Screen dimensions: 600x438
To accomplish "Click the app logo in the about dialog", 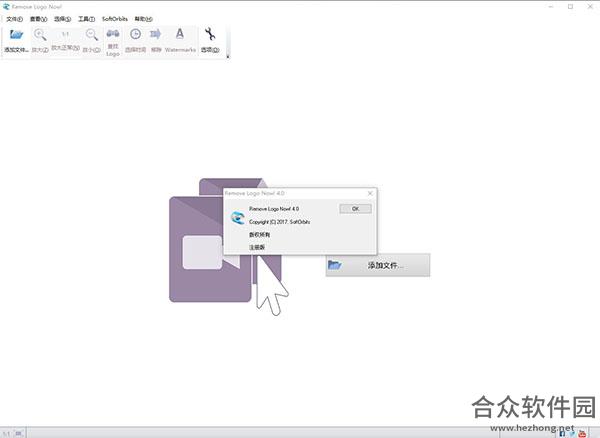I will (x=238, y=217).
